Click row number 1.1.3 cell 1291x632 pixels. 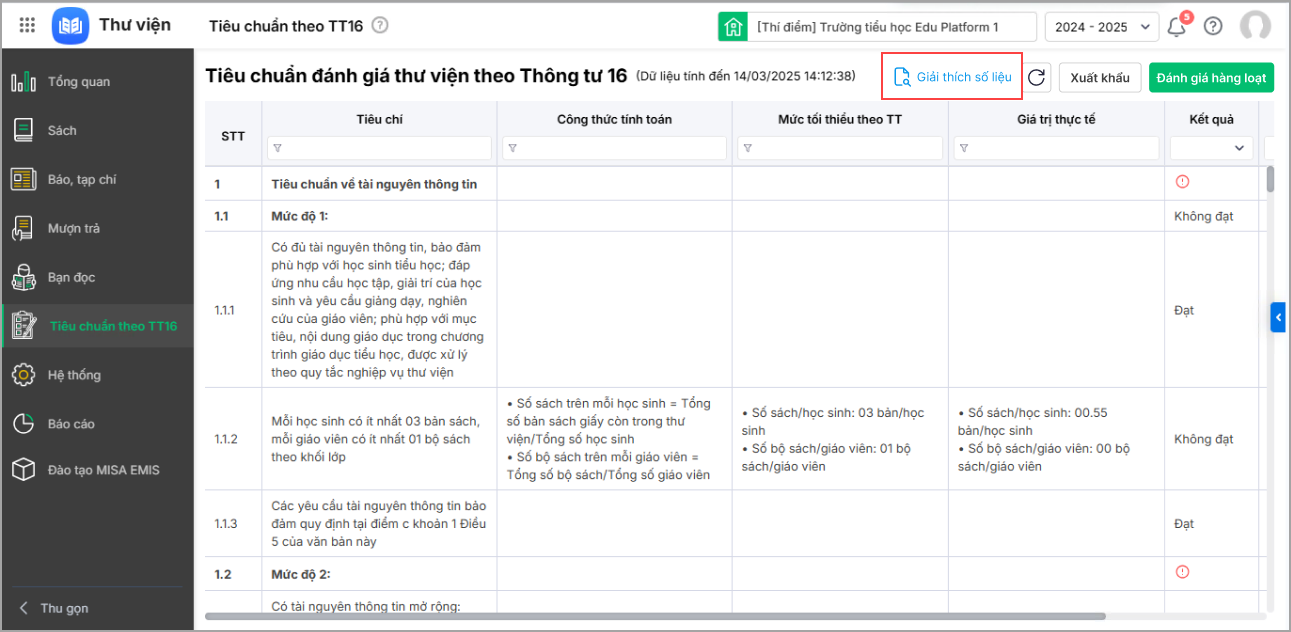click(x=233, y=524)
